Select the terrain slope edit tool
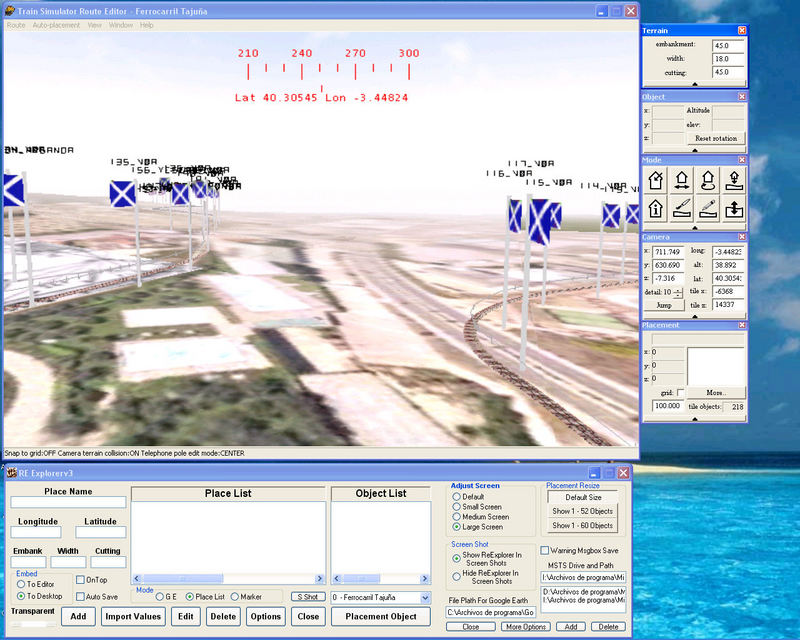 (681, 208)
